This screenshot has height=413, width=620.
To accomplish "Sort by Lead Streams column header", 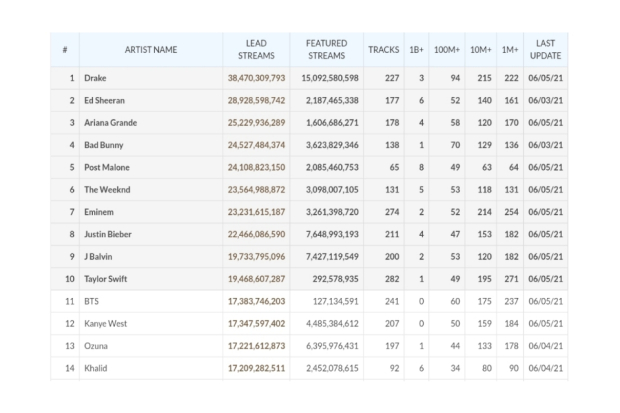I will (x=256, y=49).
